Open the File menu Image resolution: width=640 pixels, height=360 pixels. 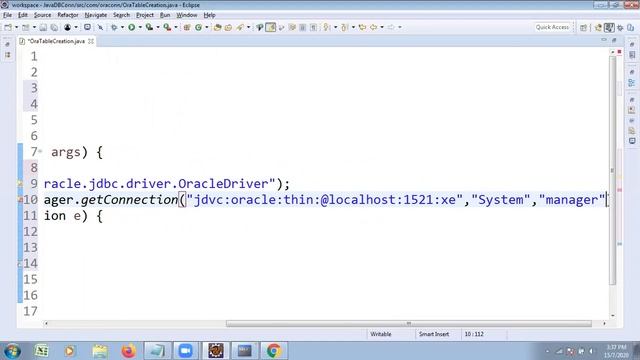(7, 15)
